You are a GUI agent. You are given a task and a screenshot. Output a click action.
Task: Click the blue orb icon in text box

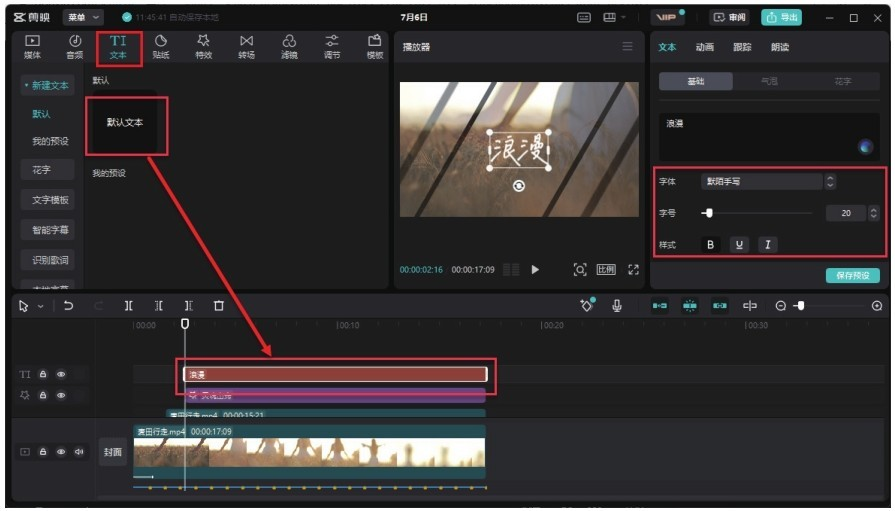click(866, 147)
